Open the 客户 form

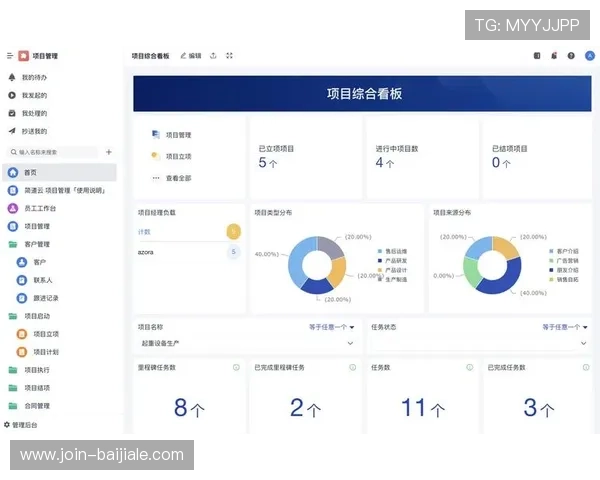[31, 262]
